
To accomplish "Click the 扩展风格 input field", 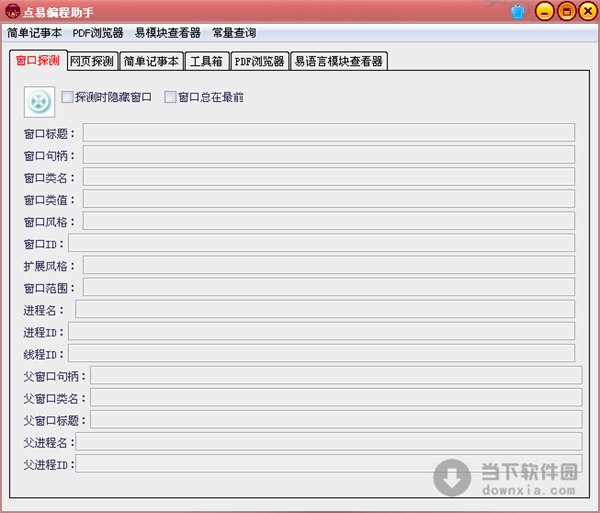I will pos(329,265).
